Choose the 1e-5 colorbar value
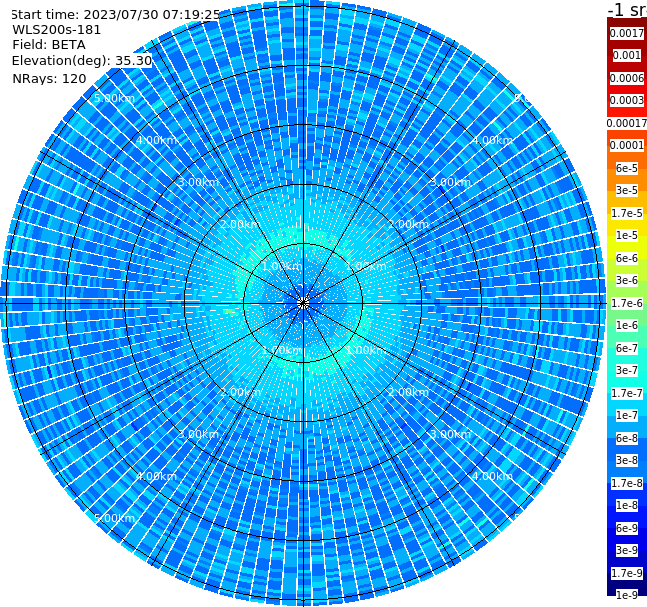Viewport: 647px width, 607px height. pos(627,235)
